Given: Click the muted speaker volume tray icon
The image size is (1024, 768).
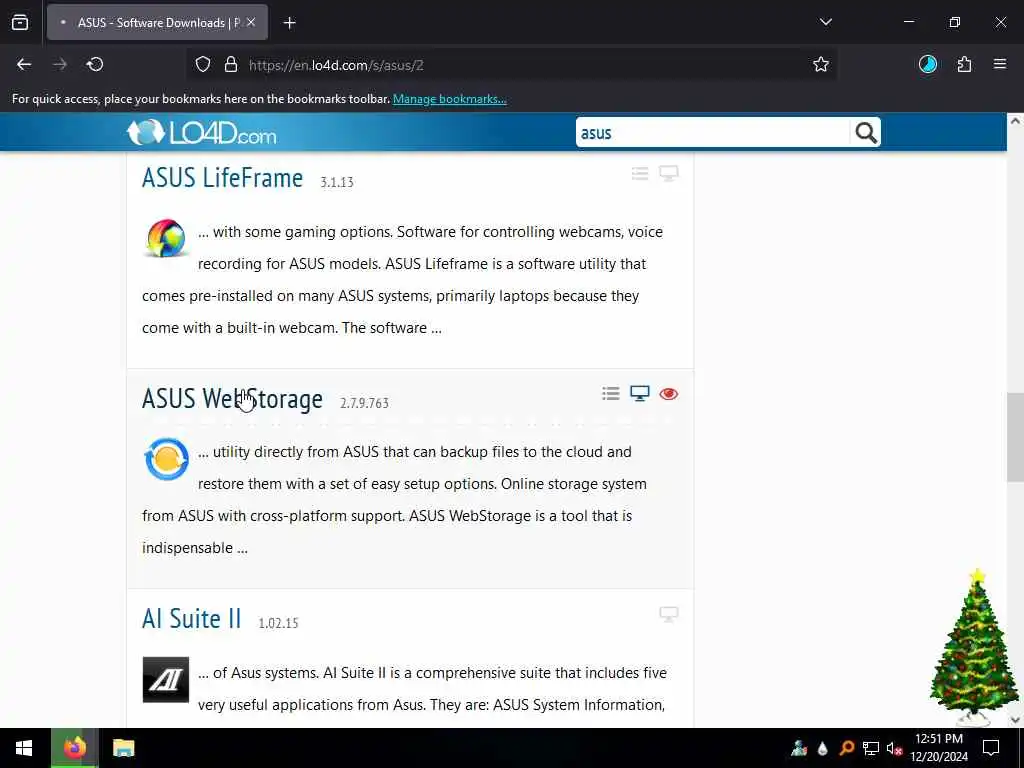Looking at the screenshot, I should tap(894, 748).
